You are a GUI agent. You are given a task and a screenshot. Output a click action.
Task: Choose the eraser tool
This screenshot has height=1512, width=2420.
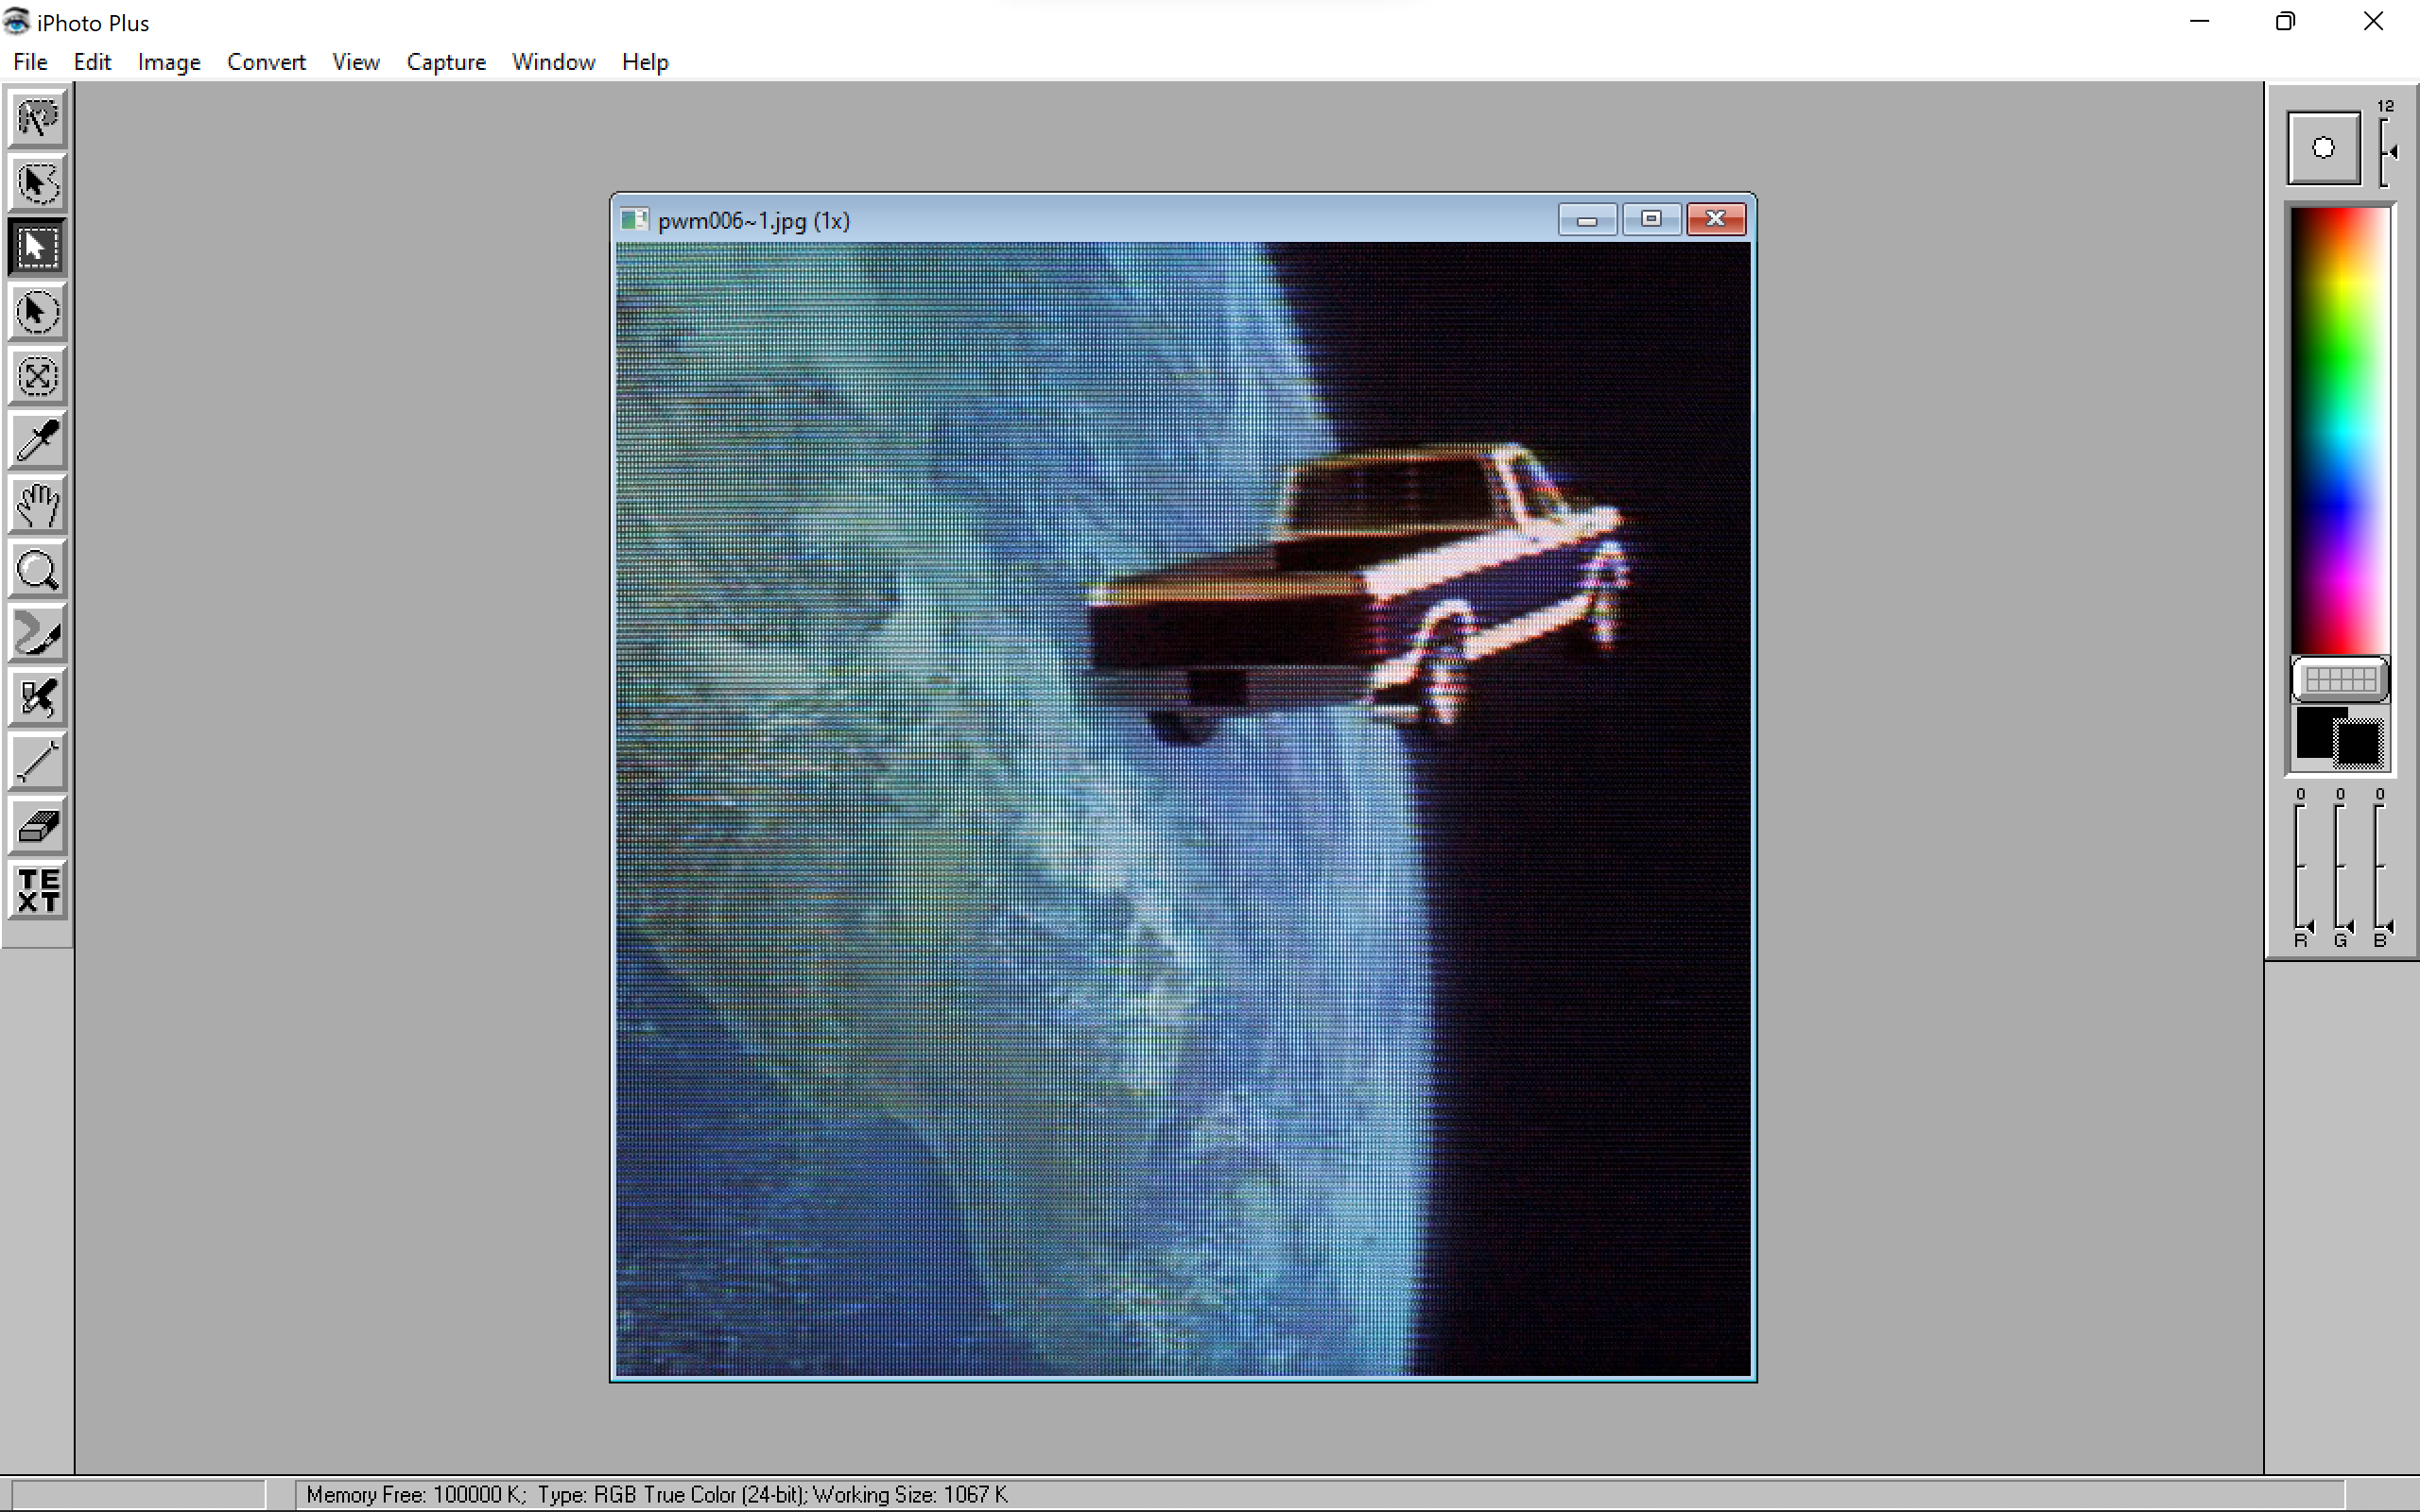37,825
